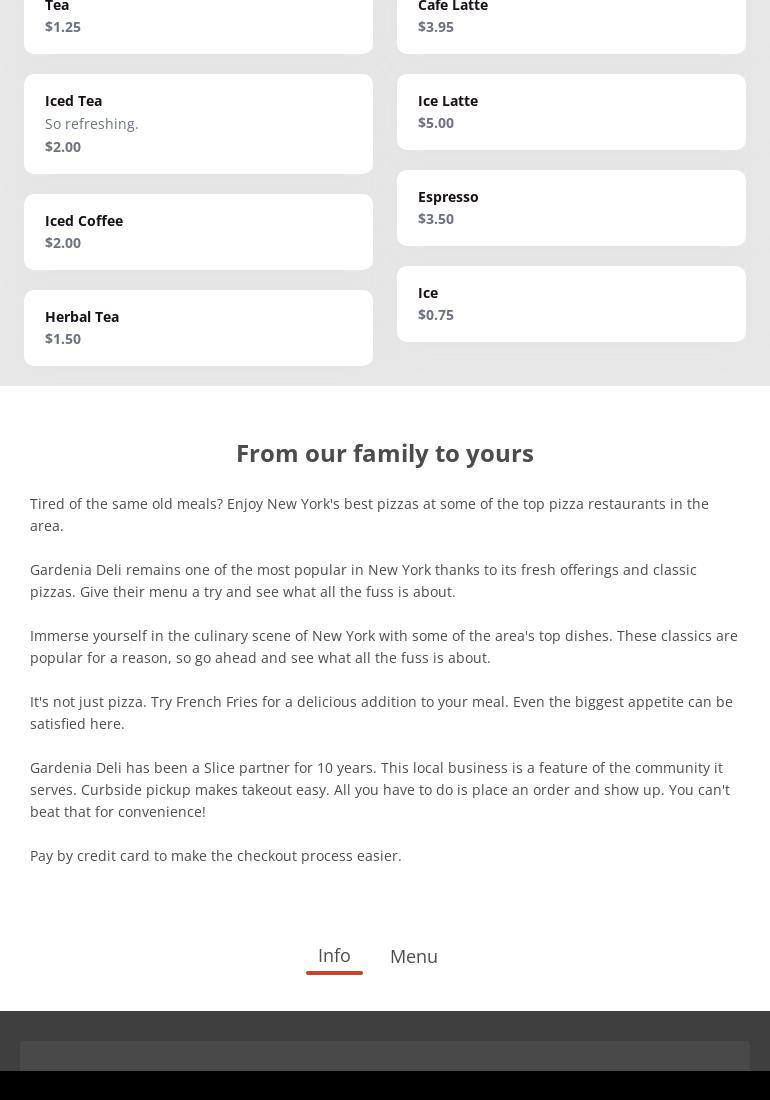Click the paragraph about Gardenia Deli's popularity
Screen dimensions: 770x1100
click(x=364, y=580)
